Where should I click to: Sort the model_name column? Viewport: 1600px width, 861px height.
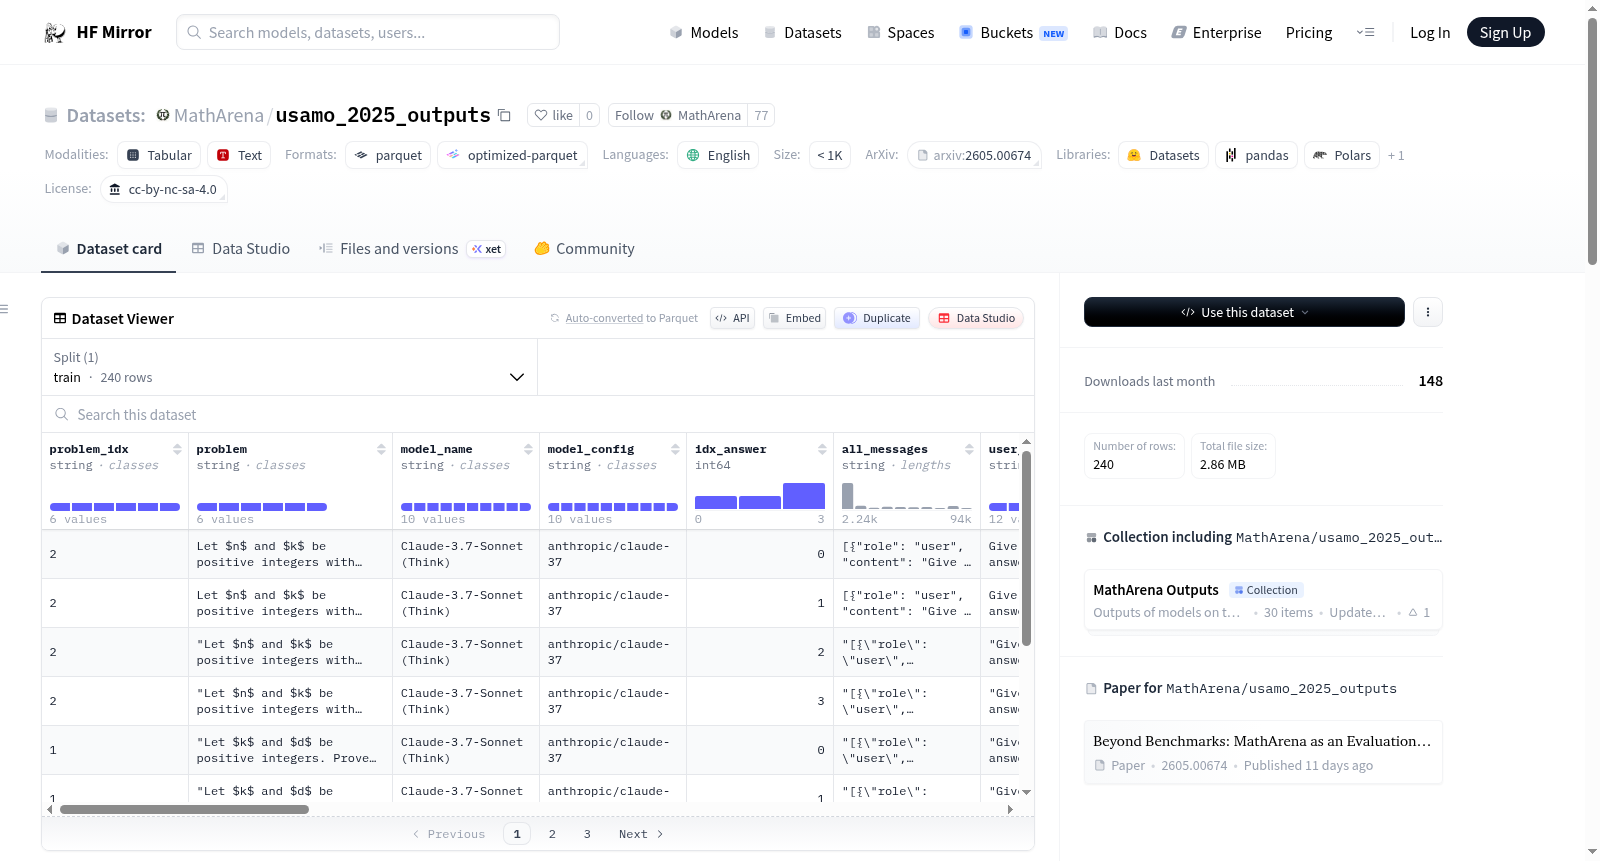point(528,449)
